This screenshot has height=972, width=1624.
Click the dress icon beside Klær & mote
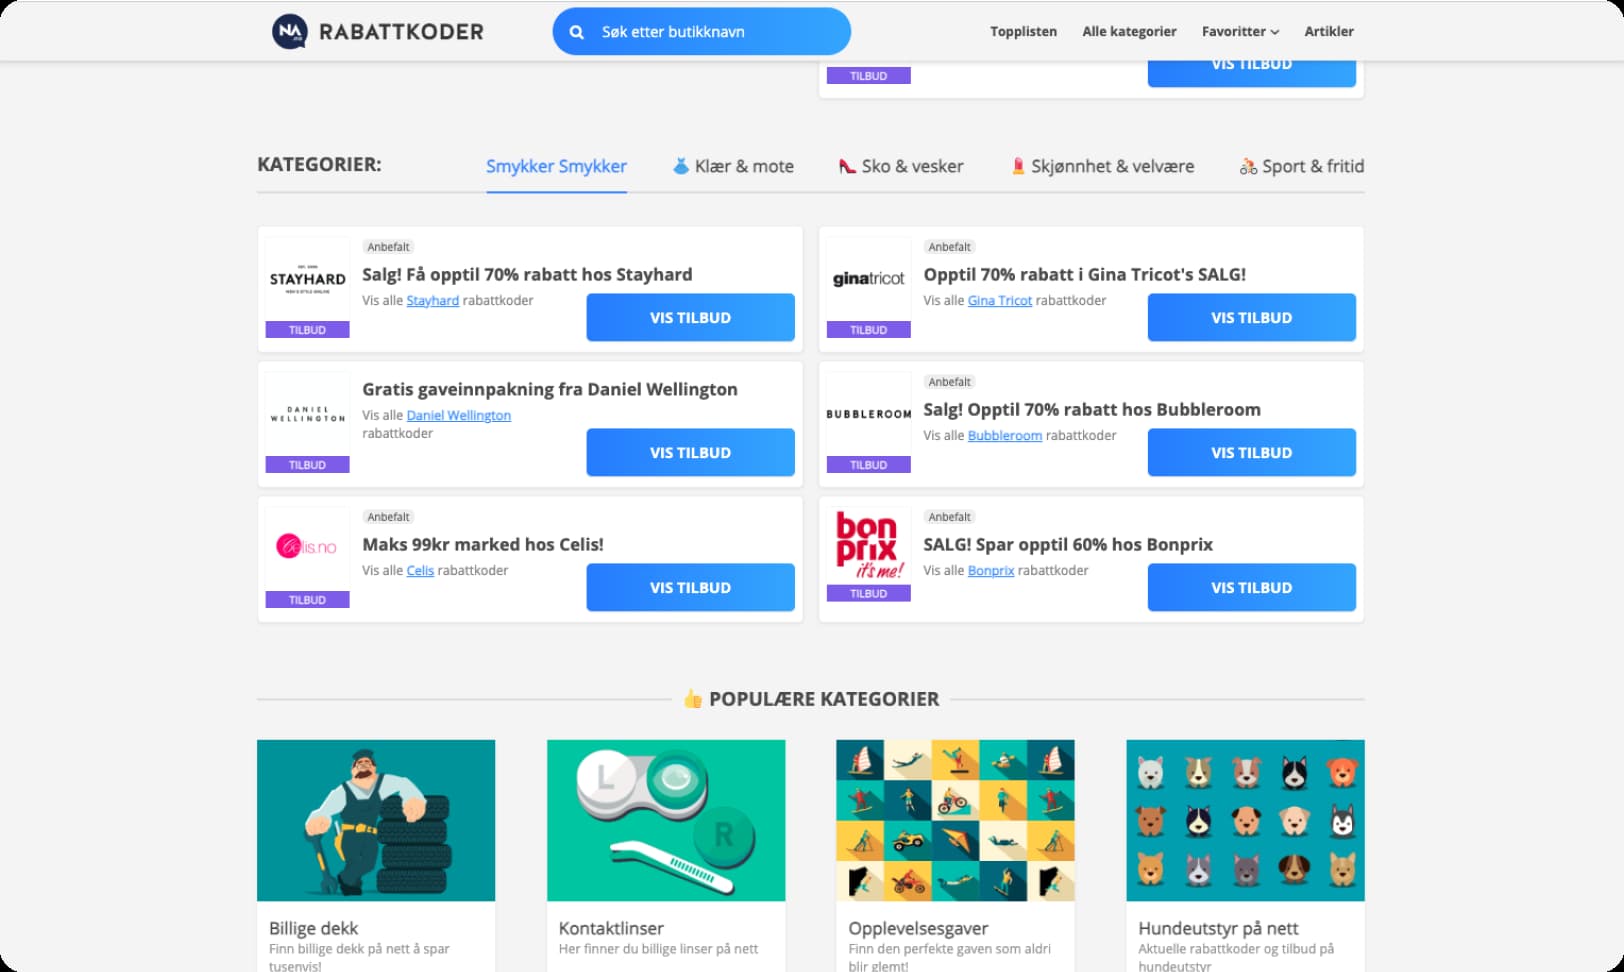click(x=681, y=166)
